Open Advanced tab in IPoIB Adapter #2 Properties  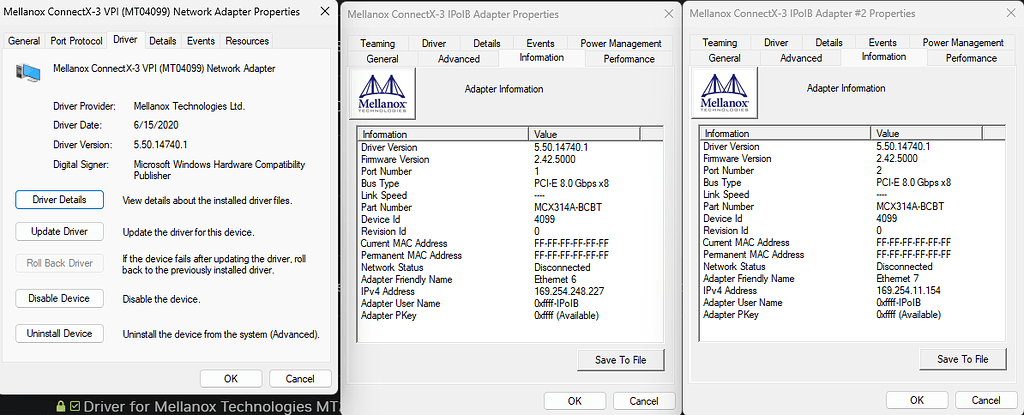(801, 58)
